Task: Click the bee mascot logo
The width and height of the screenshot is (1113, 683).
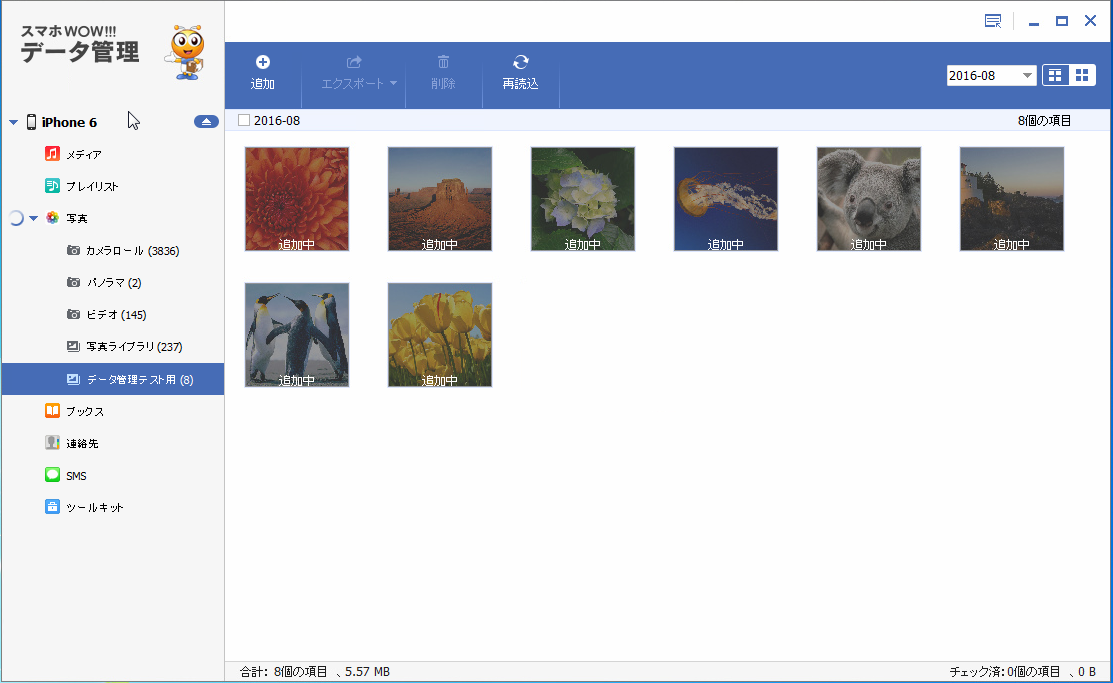Action: [185, 52]
